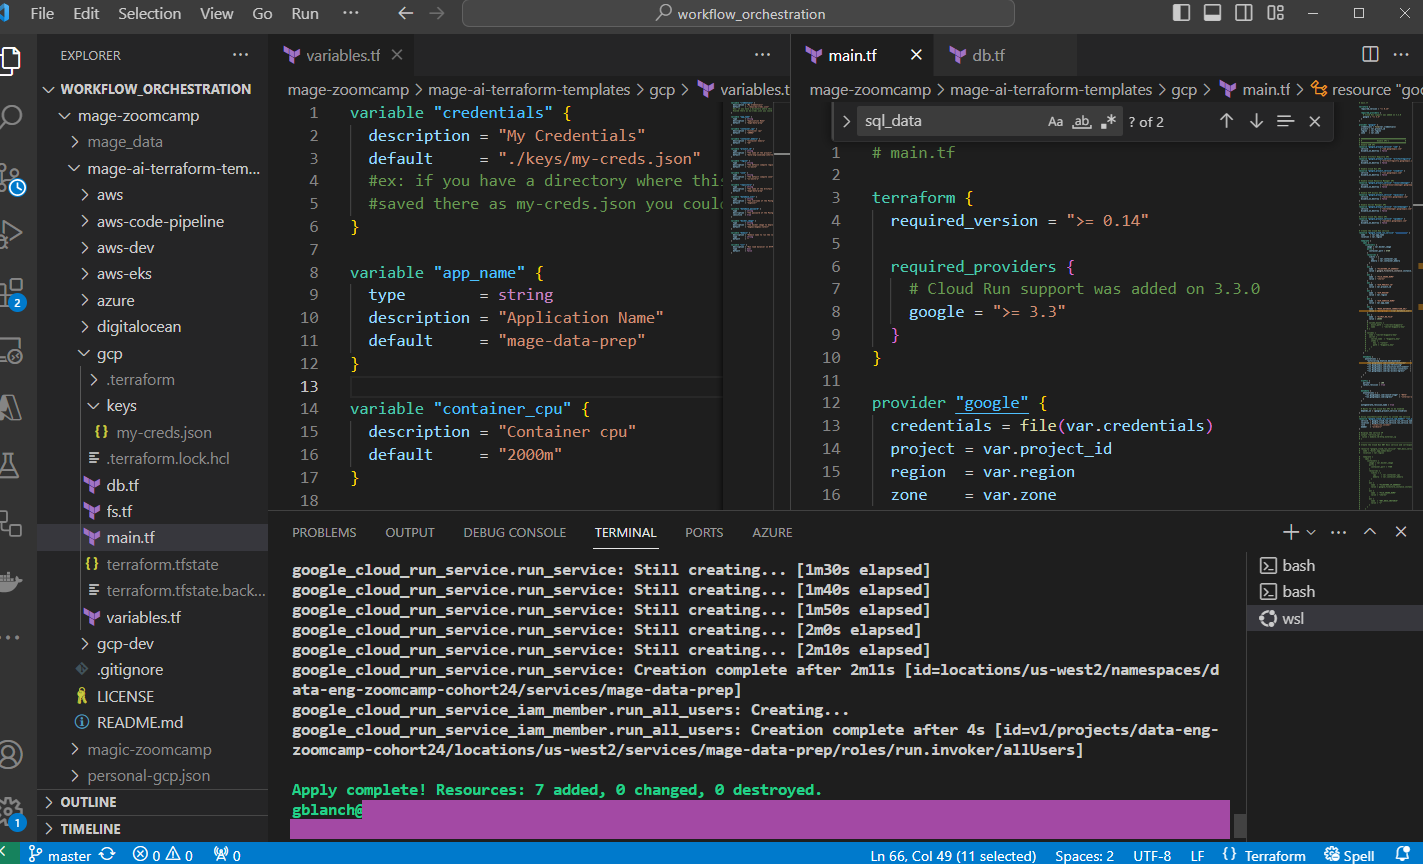The width and height of the screenshot is (1423, 864).
Task: Open terraform.tfstate file in explorer
Action: click(153, 564)
